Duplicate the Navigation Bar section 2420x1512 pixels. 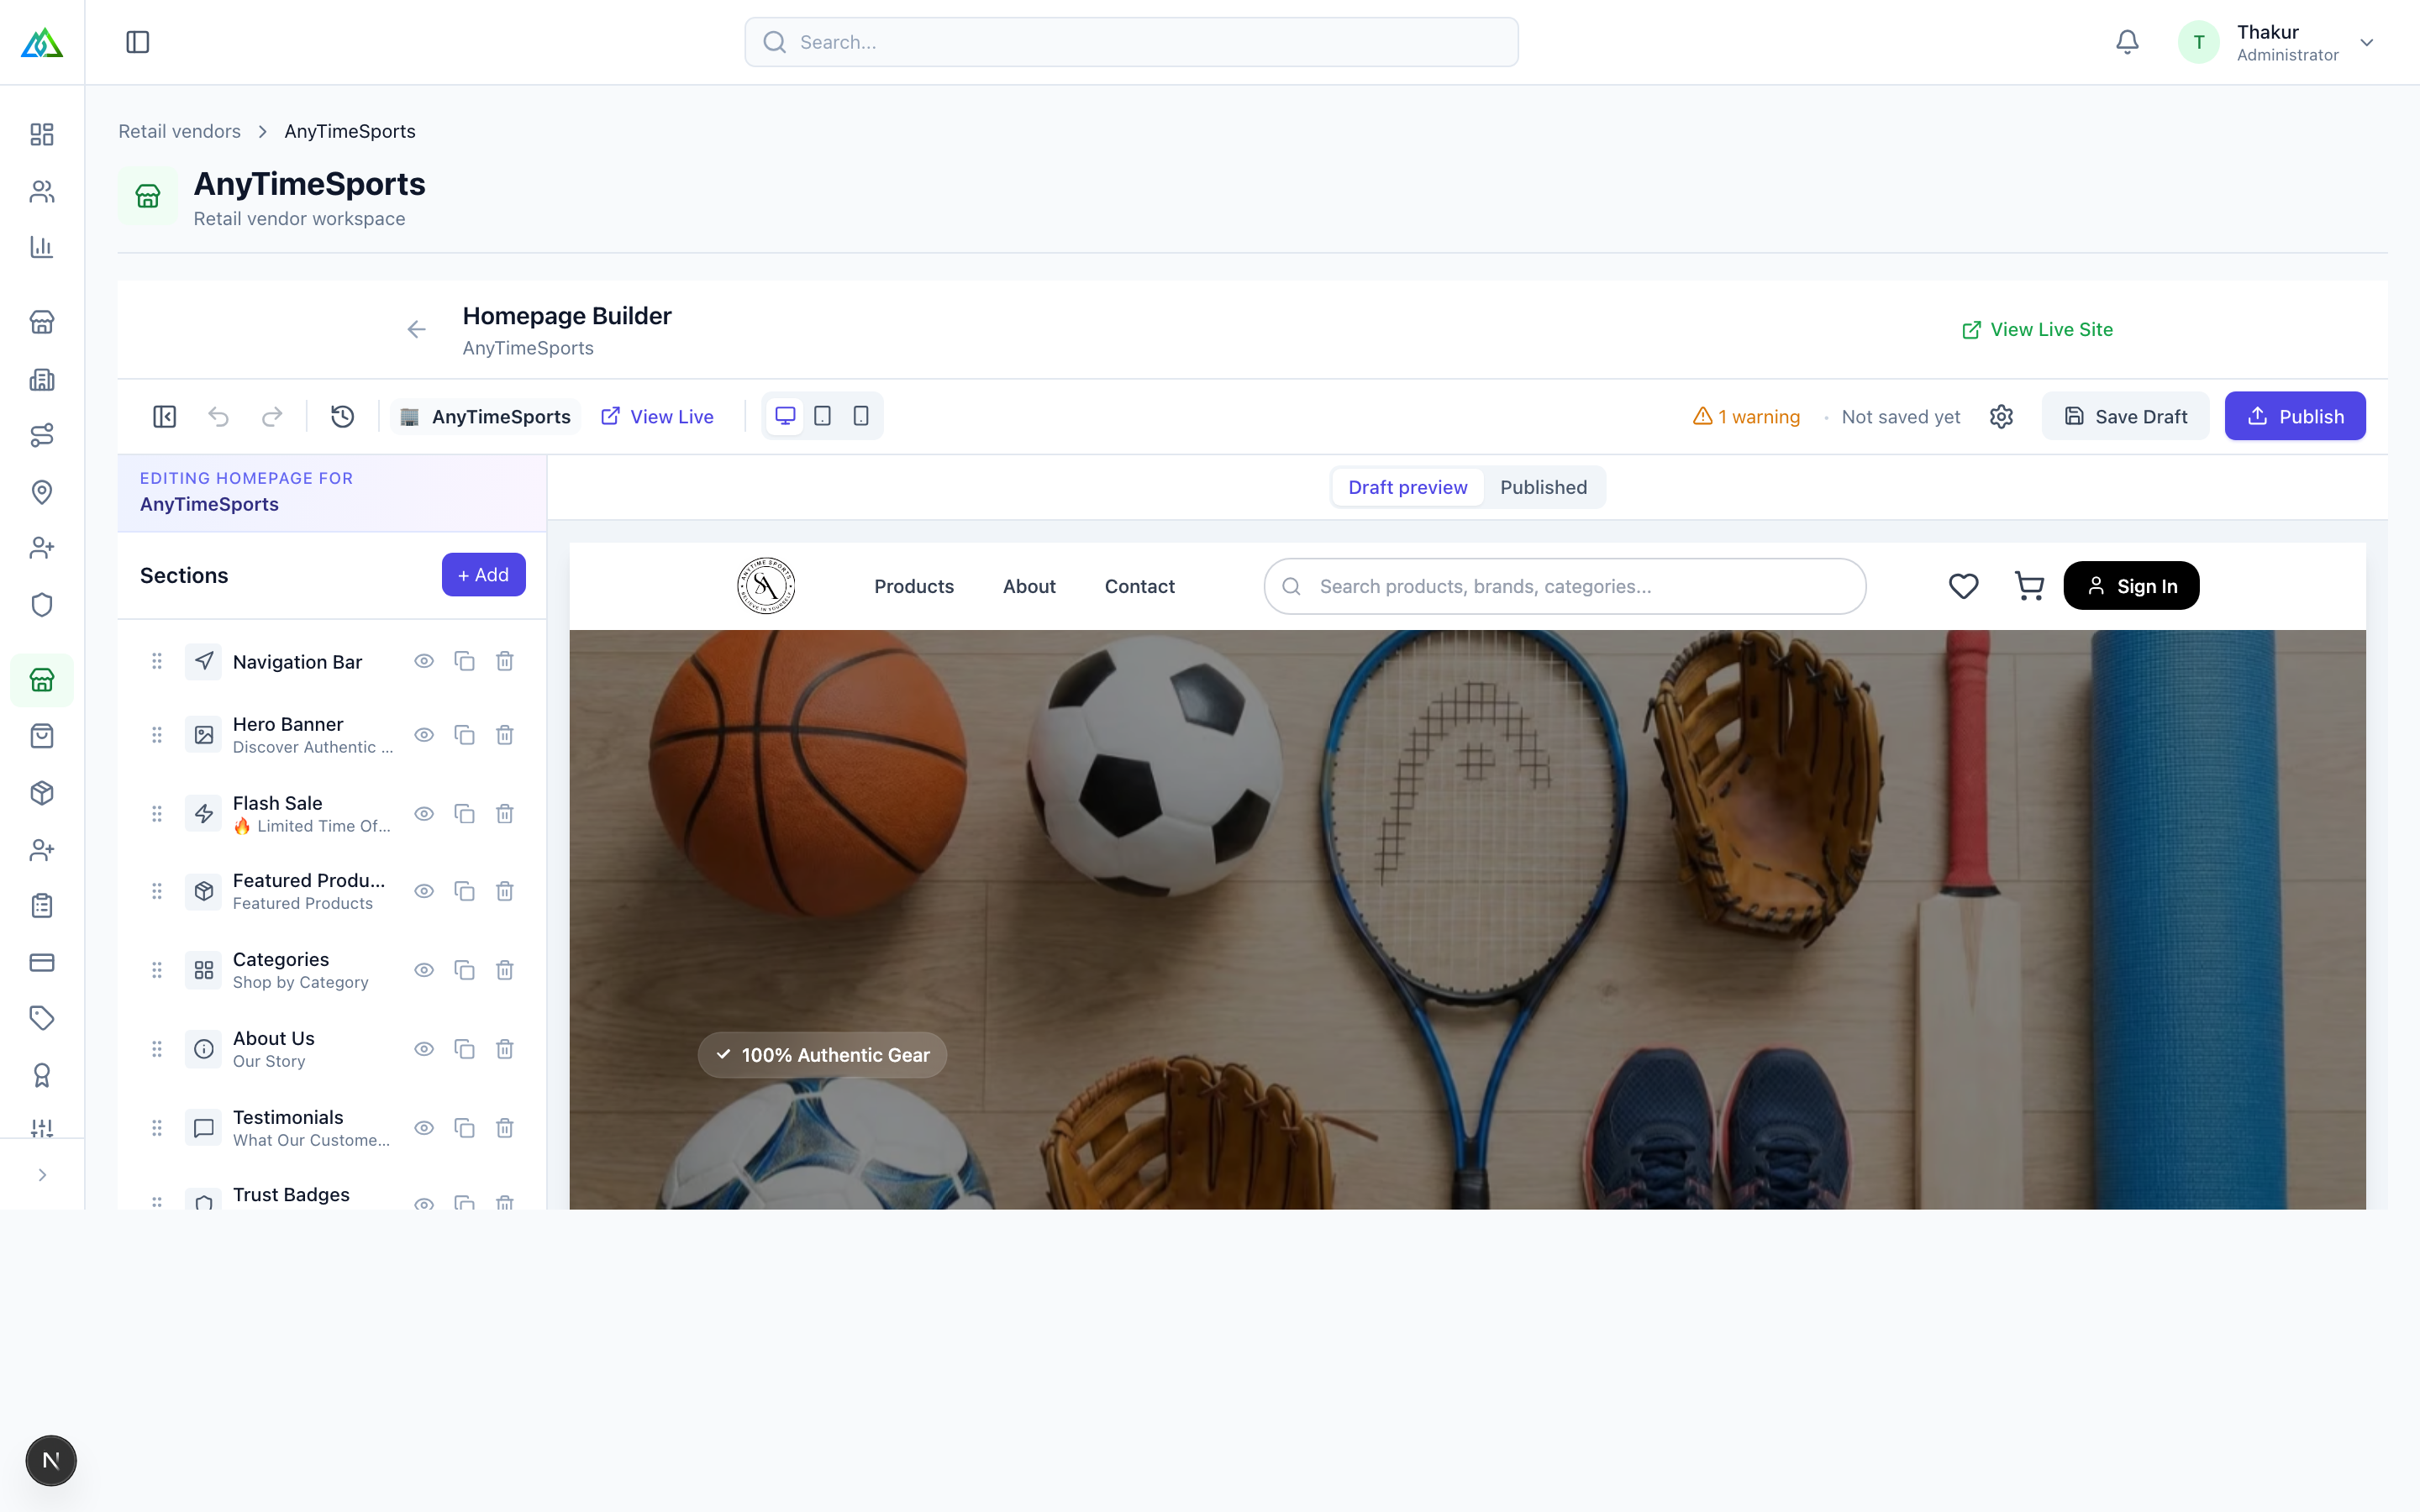click(x=464, y=661)
